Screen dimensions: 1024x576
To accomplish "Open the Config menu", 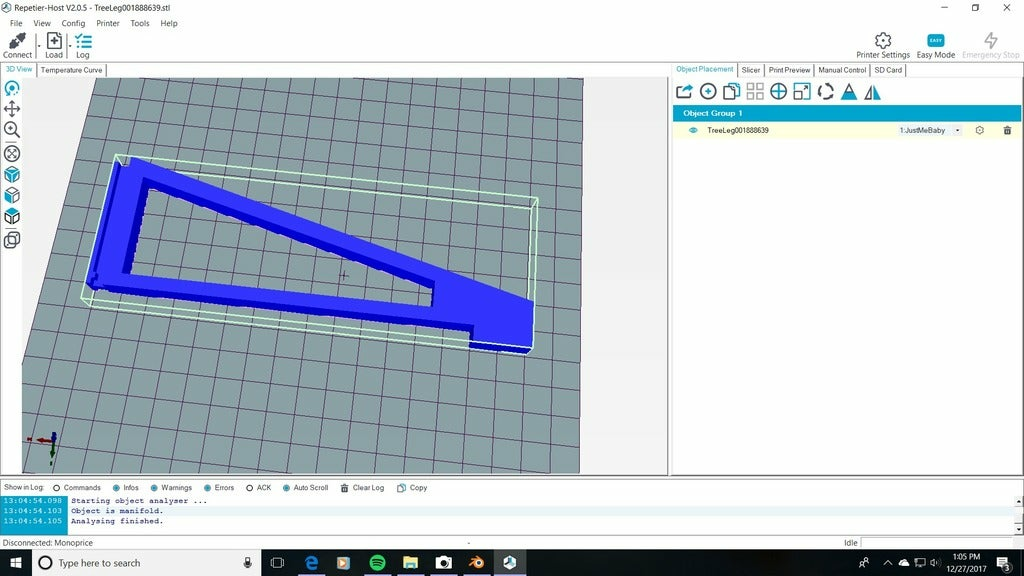I will tap(72, 23).
